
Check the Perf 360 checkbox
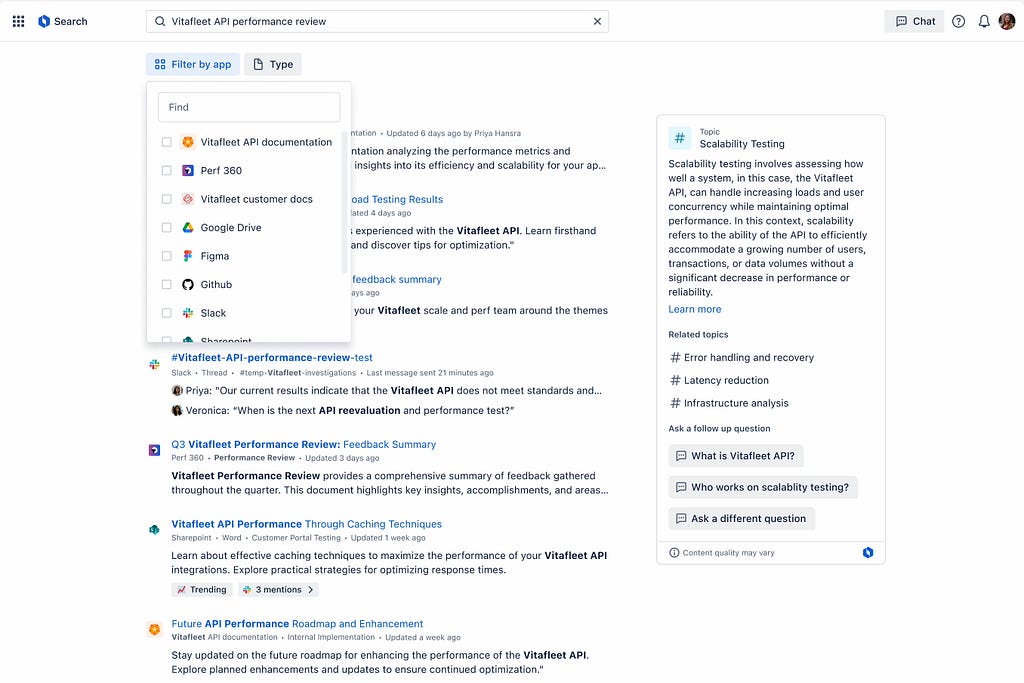point(167,170)
